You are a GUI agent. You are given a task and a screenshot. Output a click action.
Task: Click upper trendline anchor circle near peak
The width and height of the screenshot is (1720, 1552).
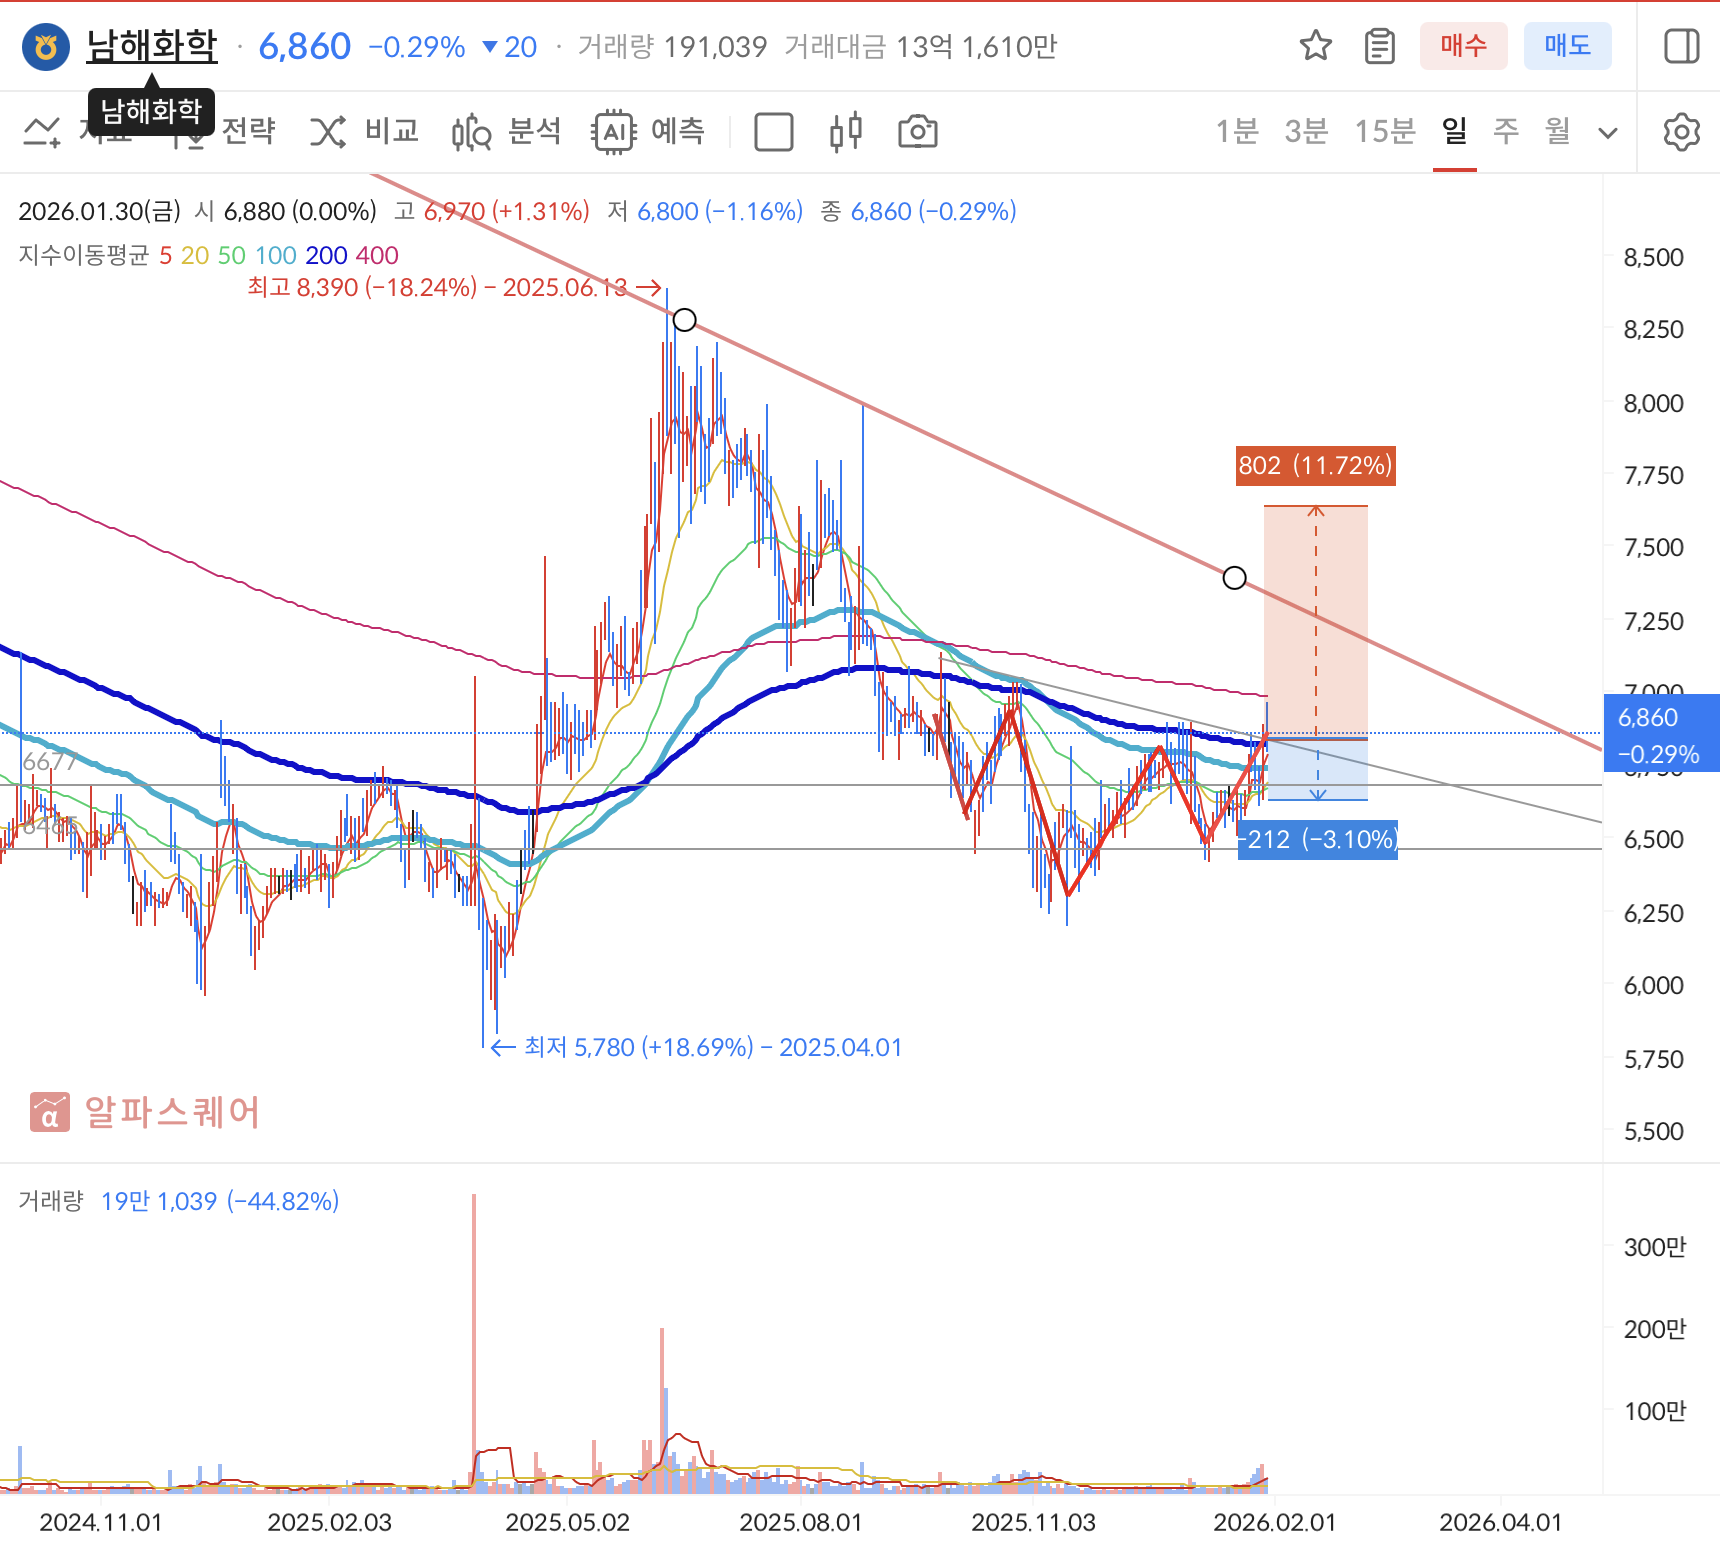[684, 320]
